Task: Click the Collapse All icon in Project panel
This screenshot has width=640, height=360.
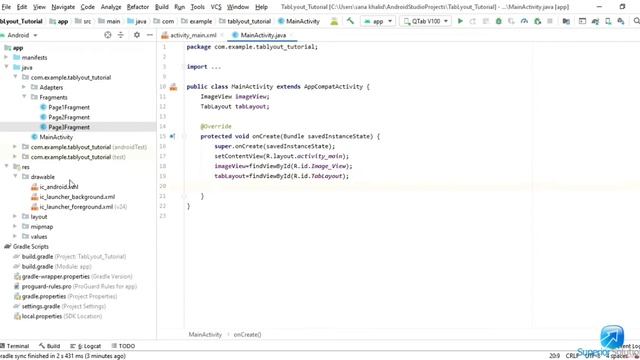Action: pyautogui.click(x=121, y=35)
